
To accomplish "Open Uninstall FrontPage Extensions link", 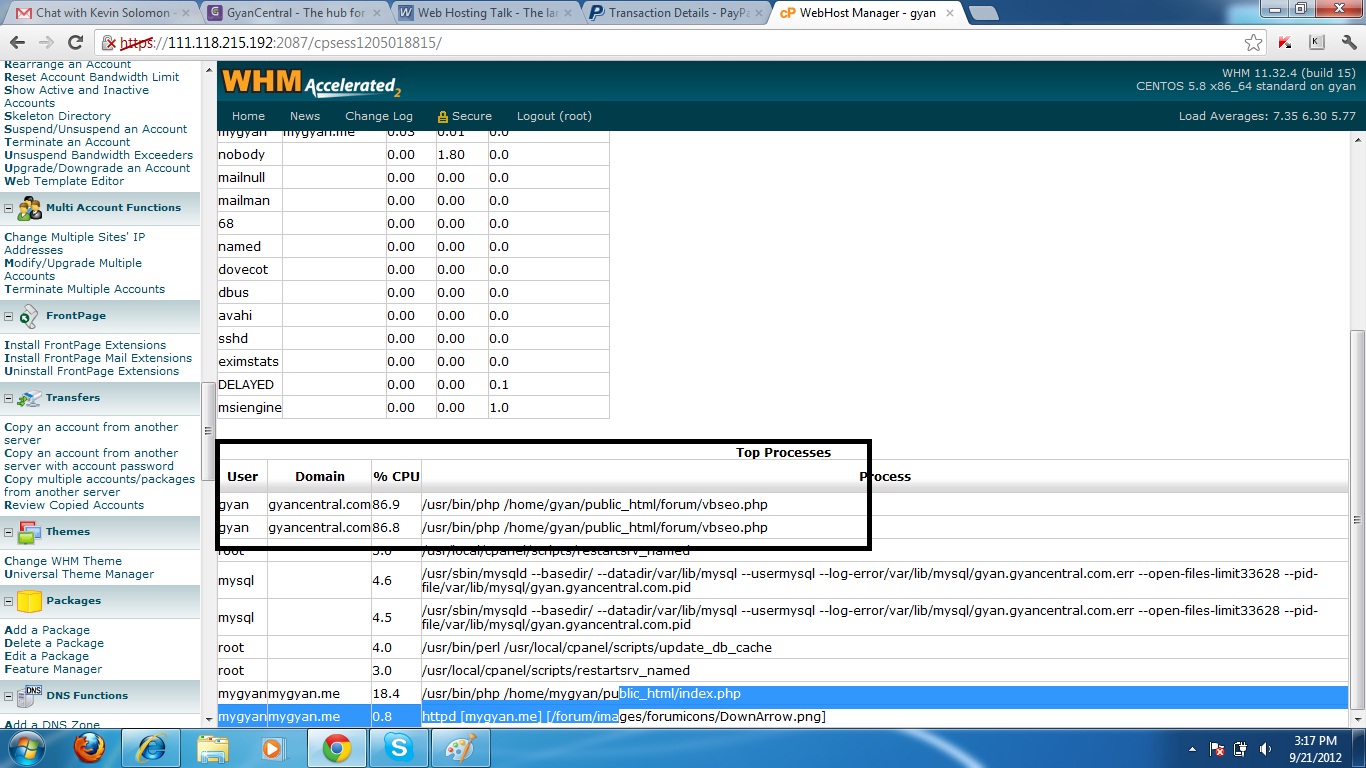I will (x=92, y=371).
